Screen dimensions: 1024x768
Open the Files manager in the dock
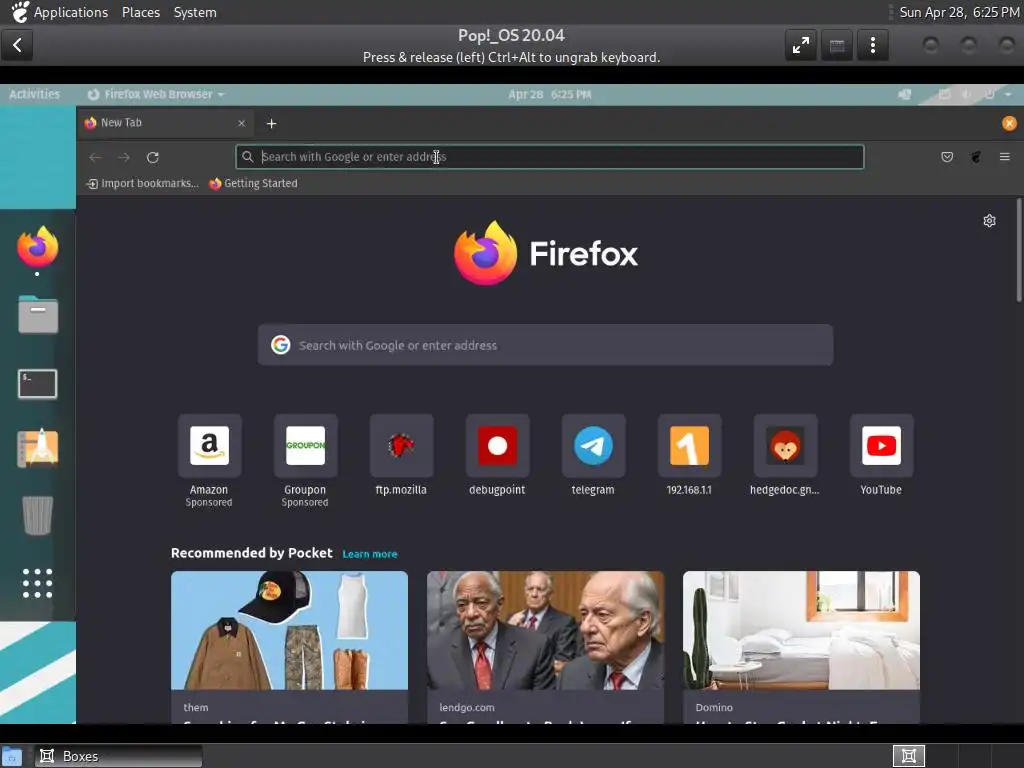pos(38,314)
